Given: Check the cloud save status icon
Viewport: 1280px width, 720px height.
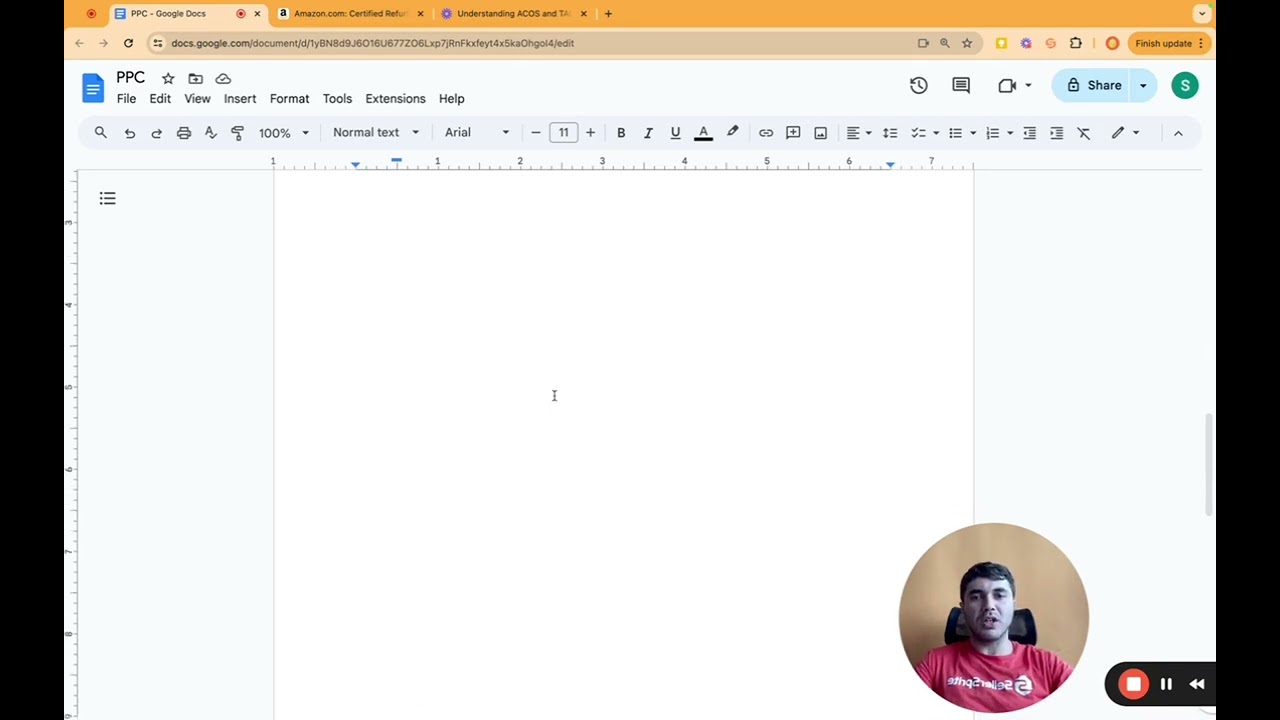Looking at the screenshot, I should [223, 78].
